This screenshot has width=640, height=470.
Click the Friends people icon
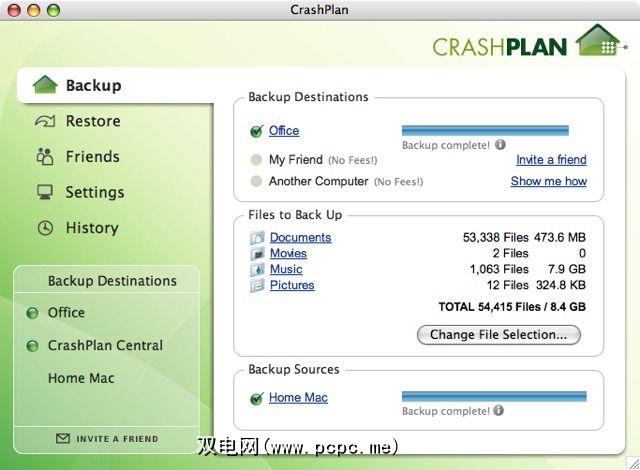point(45,157)
